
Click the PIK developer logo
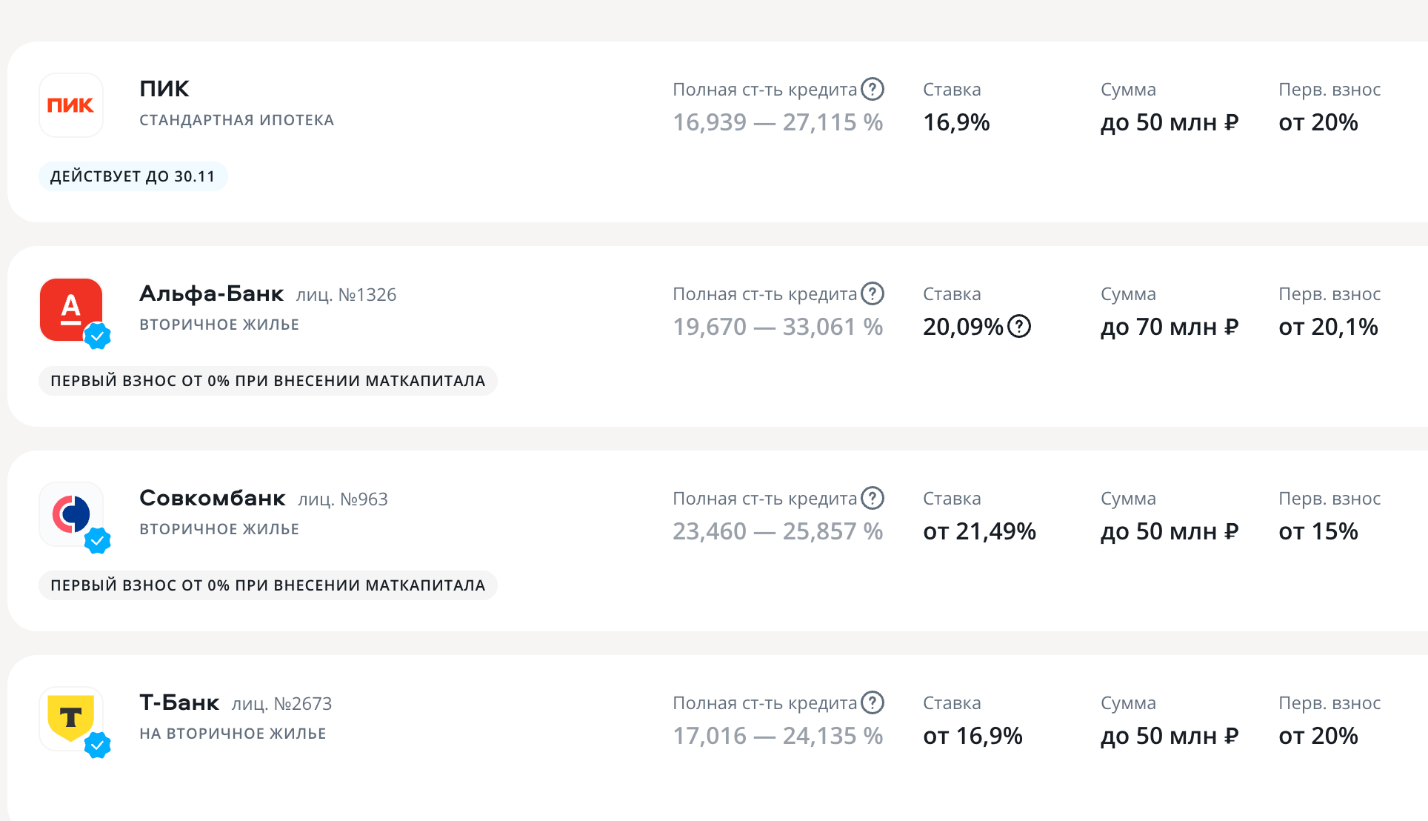point(71,105)
